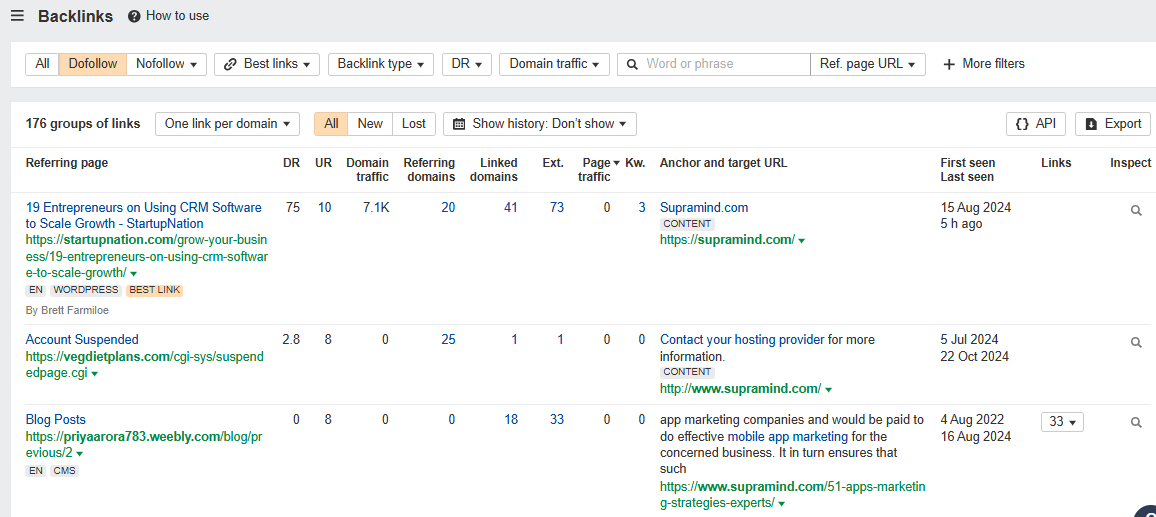1156x517 pixels.
Task: Open the Best links dropdown
Action: (x=267, y=63)
